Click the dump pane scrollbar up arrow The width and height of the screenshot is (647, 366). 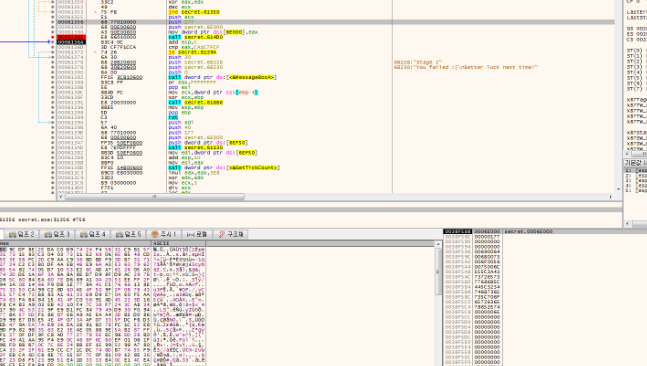tap(438, 245)
